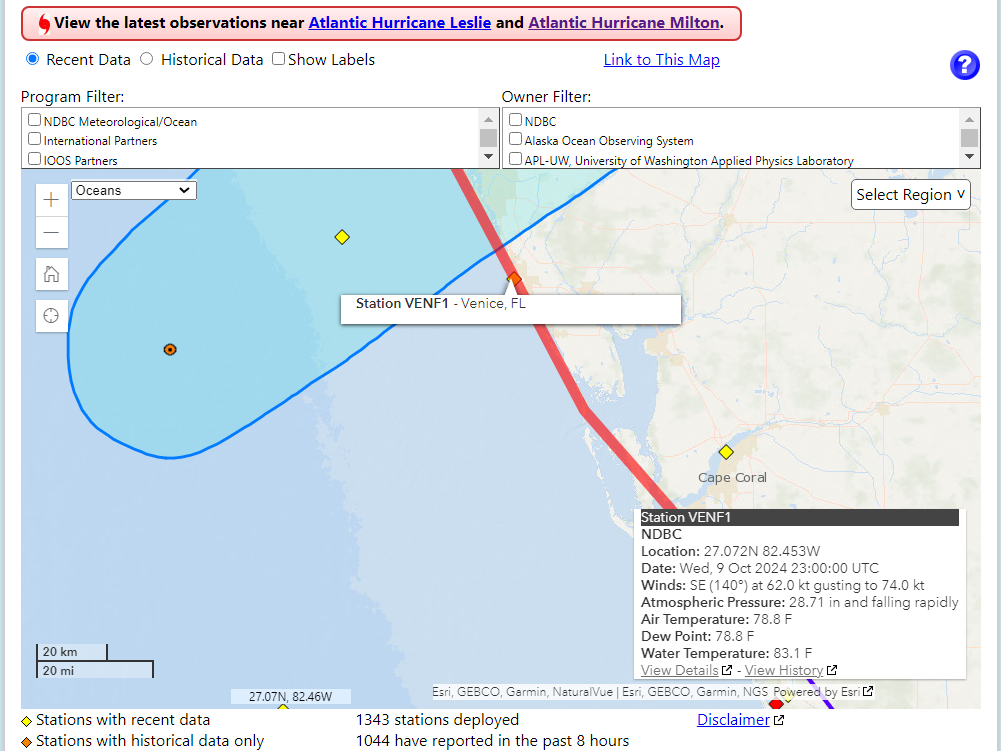Zoom in on the map

(x=51, y=200)
